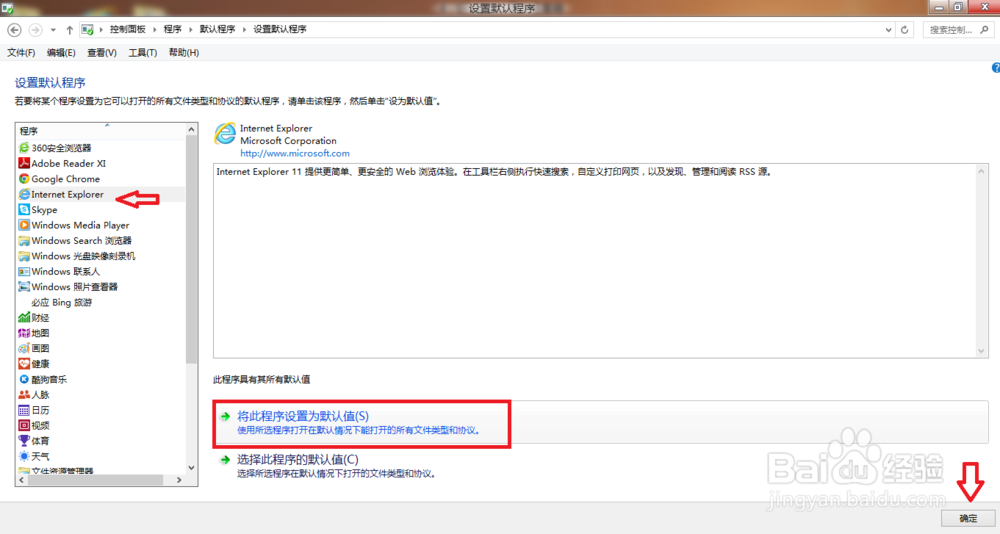Expand the breadcrumb arrow after 默认程序
The image size is (1000, 534).
click(244, 29)
